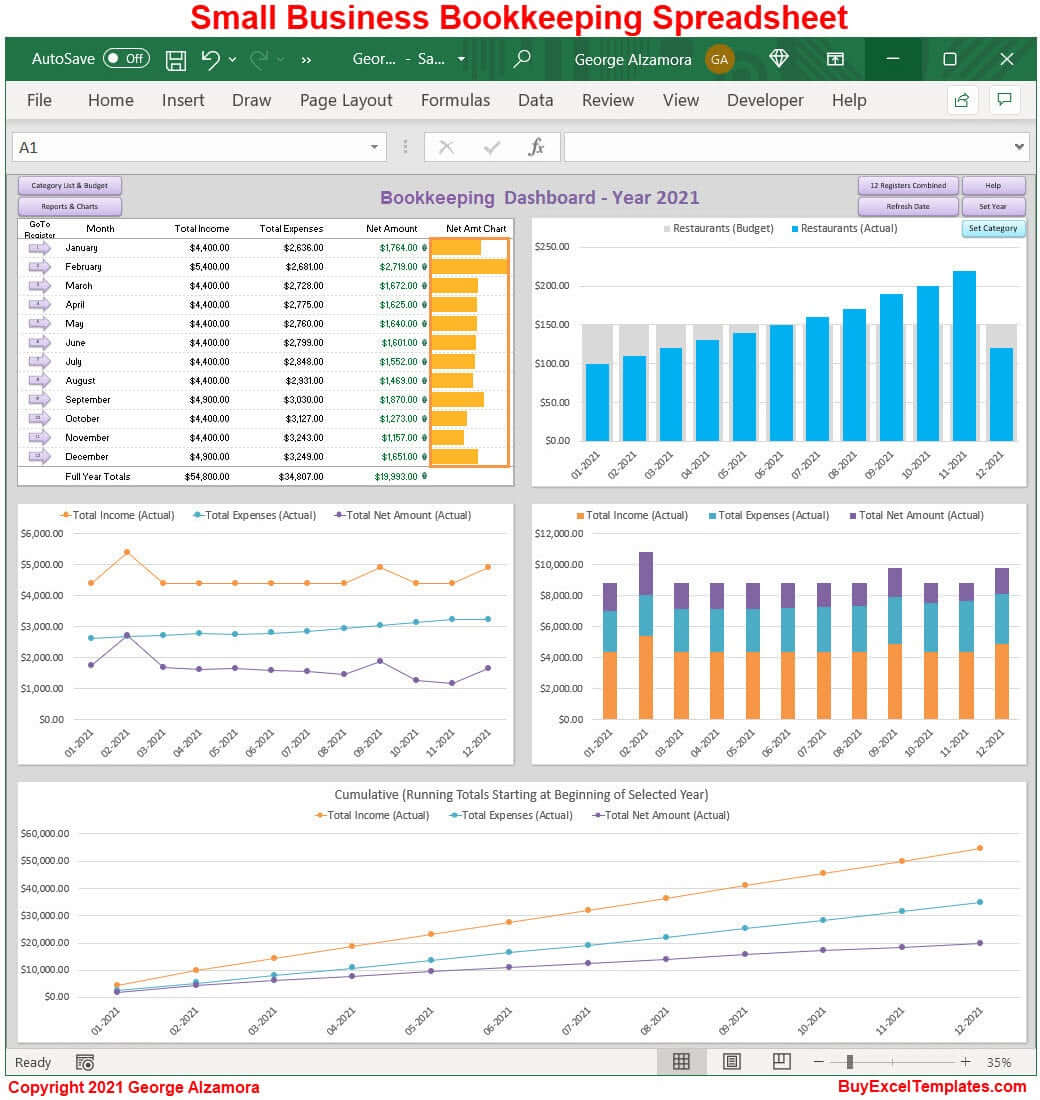The image size is (1040, 1100).
Task: Switch to the Formulas ribbon tab
Action: 455,100
